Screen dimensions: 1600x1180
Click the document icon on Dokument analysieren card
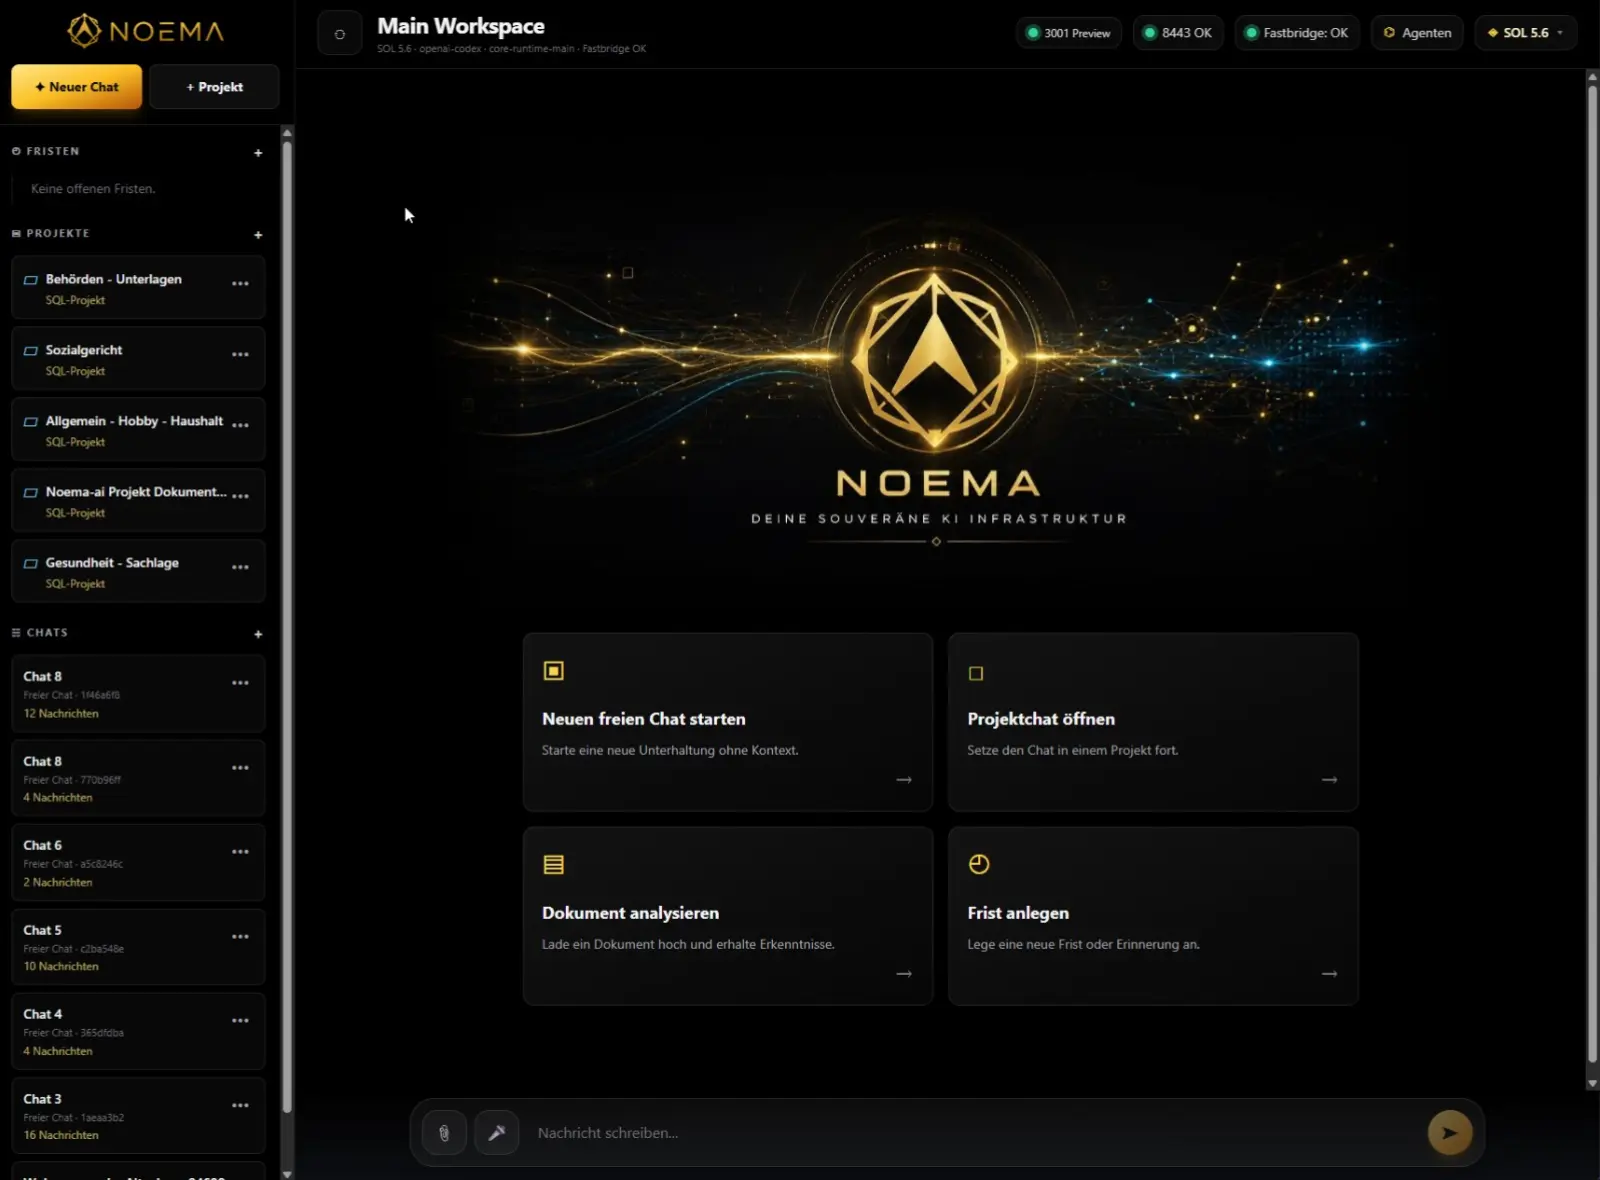553,865
